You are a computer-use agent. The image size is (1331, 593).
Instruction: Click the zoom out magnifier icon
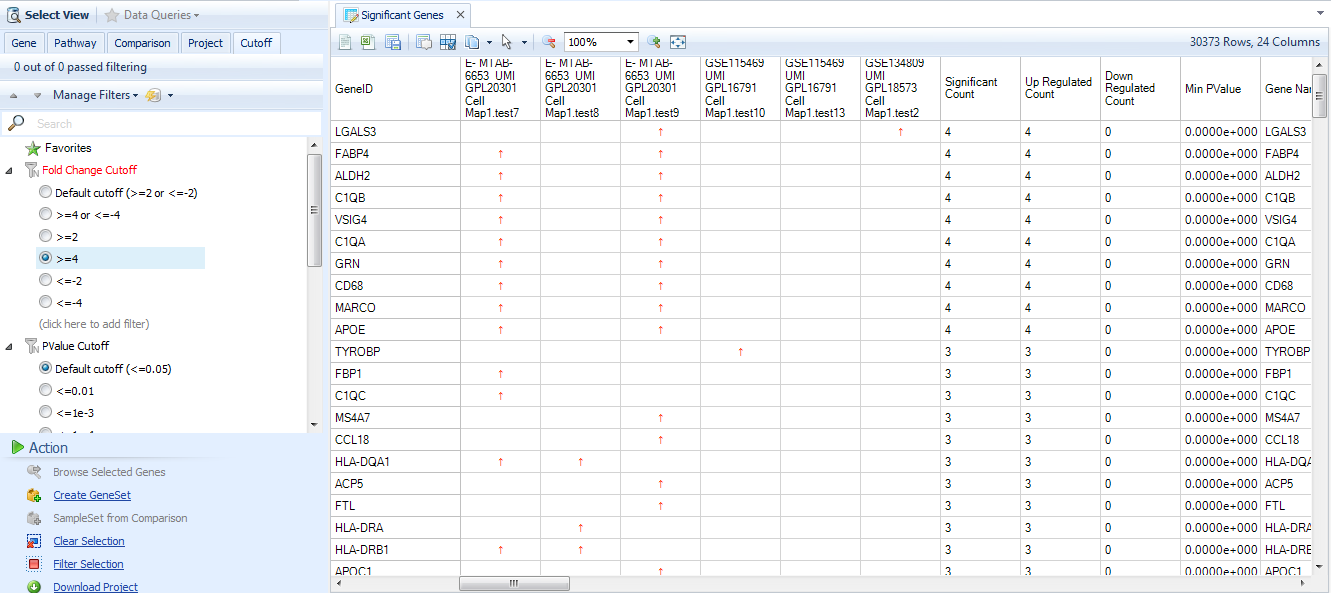coord(549,42)
